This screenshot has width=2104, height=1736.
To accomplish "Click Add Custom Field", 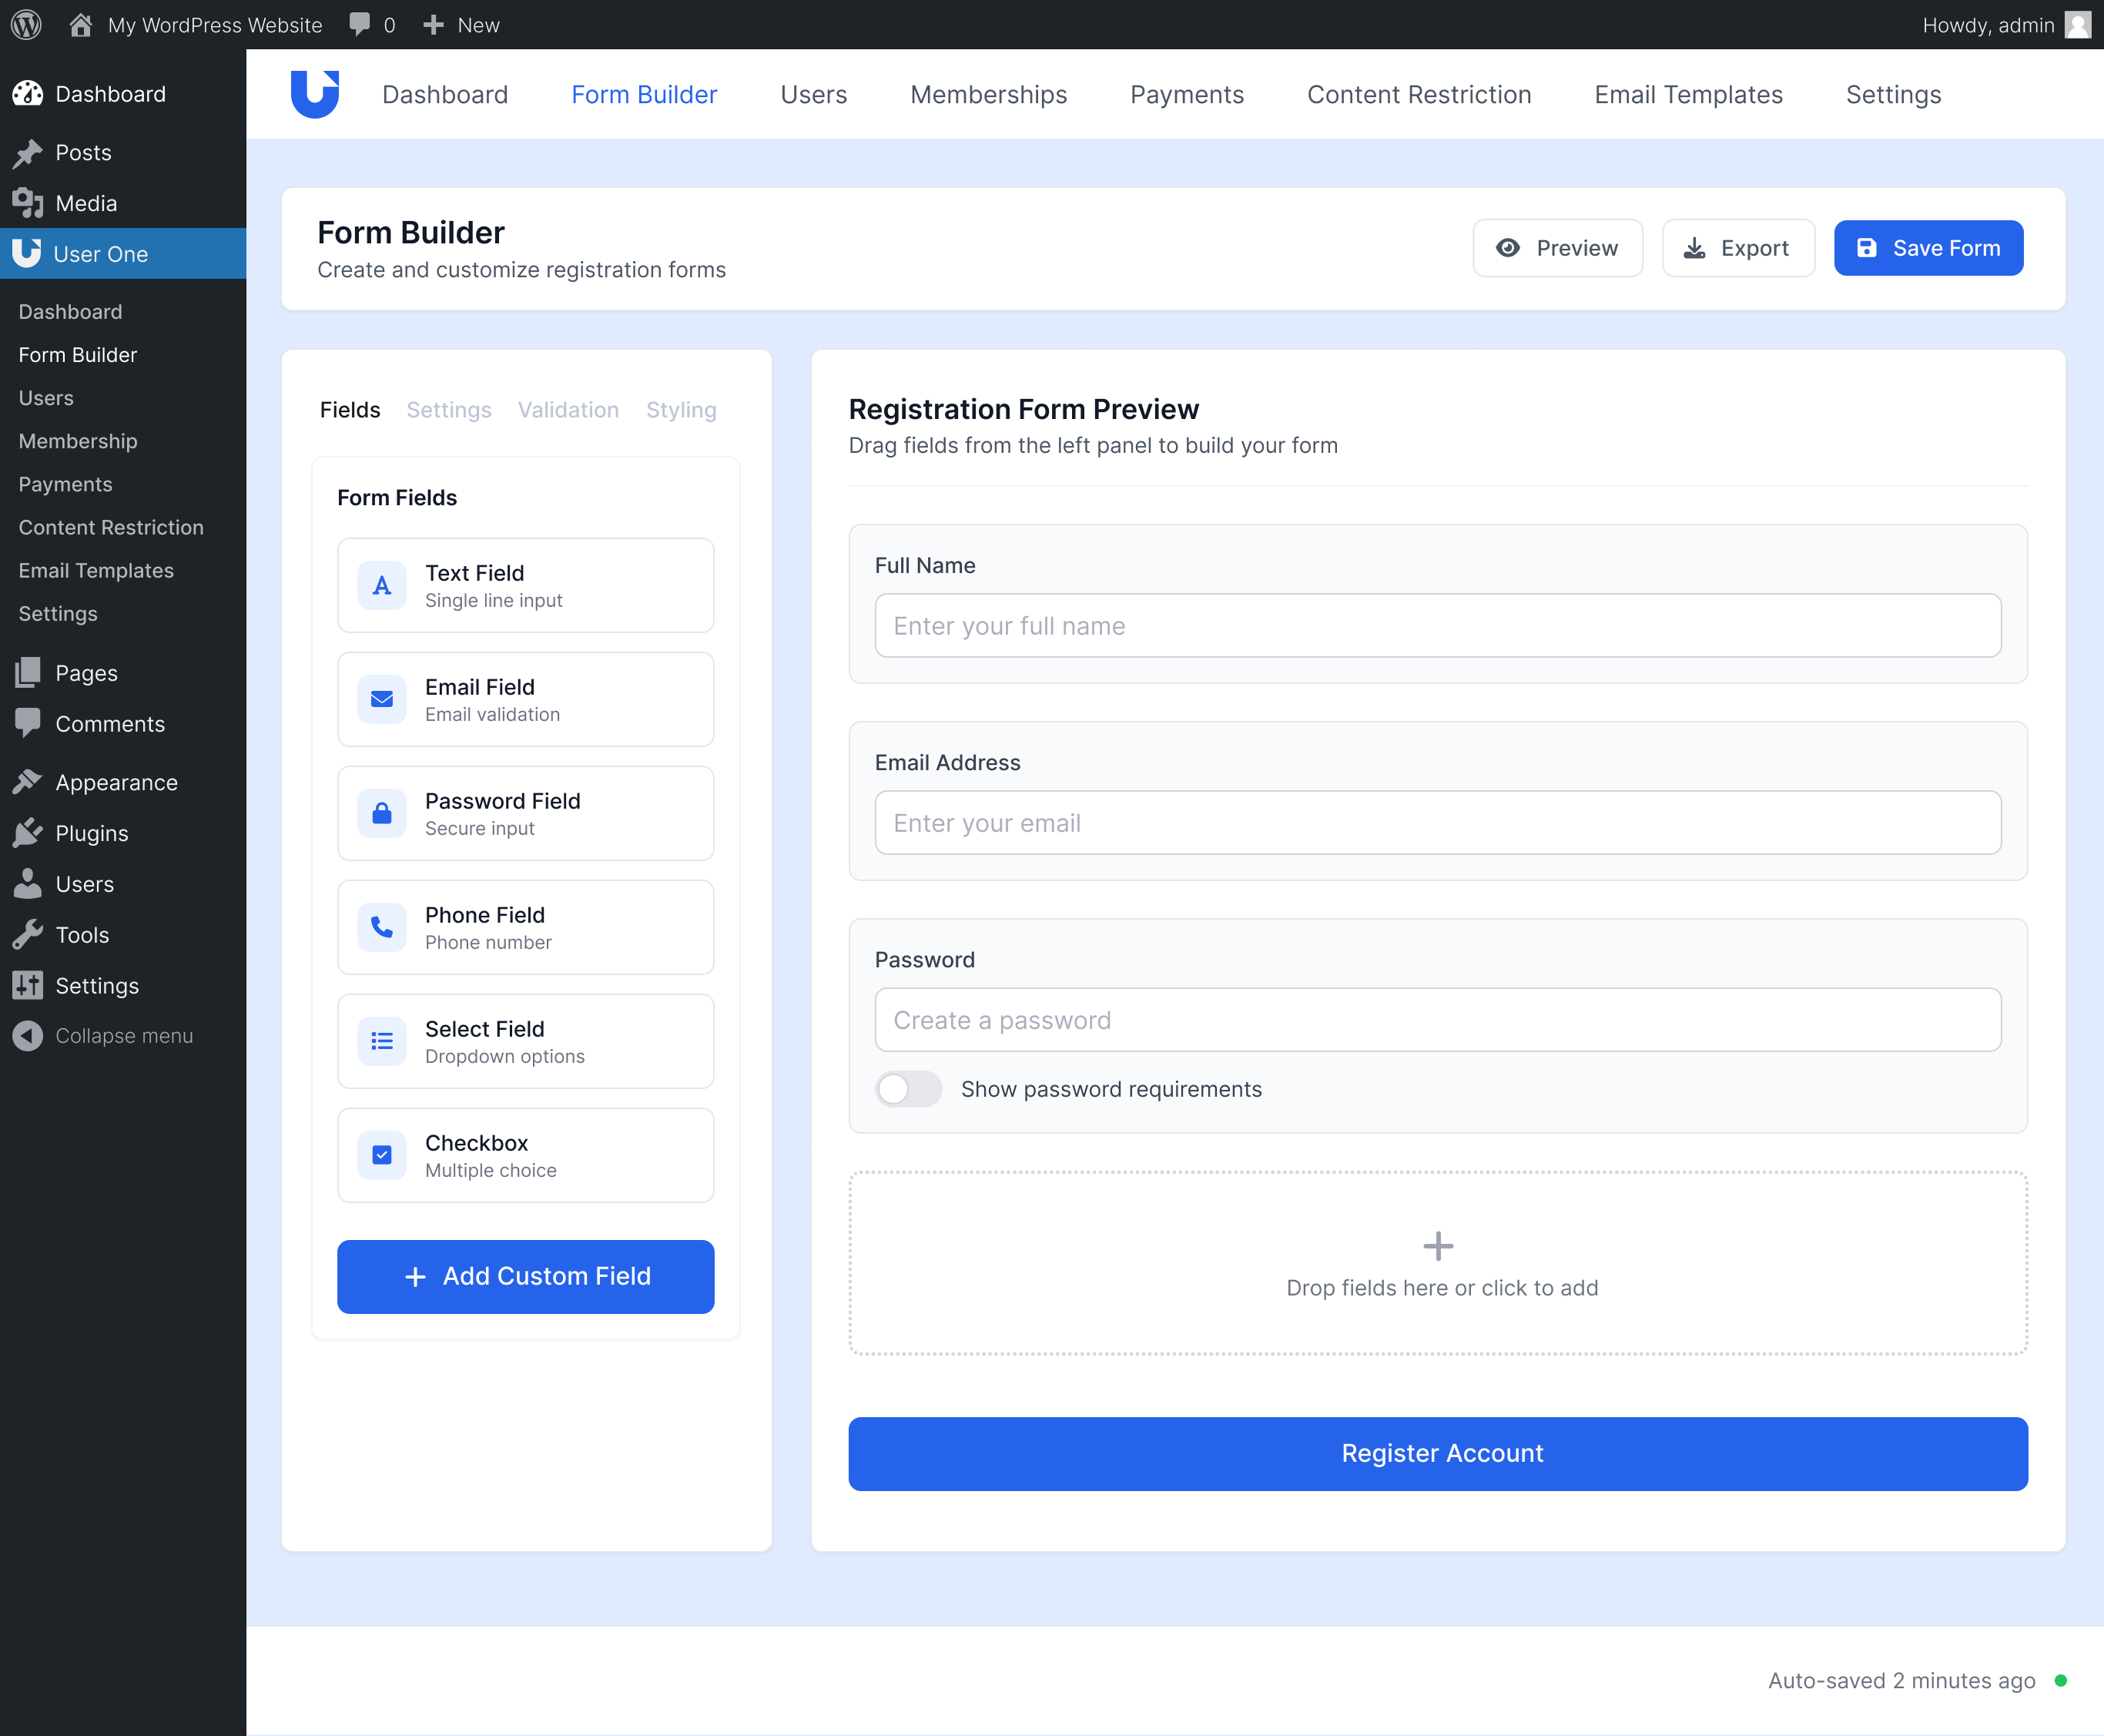I will point(525,1276).
